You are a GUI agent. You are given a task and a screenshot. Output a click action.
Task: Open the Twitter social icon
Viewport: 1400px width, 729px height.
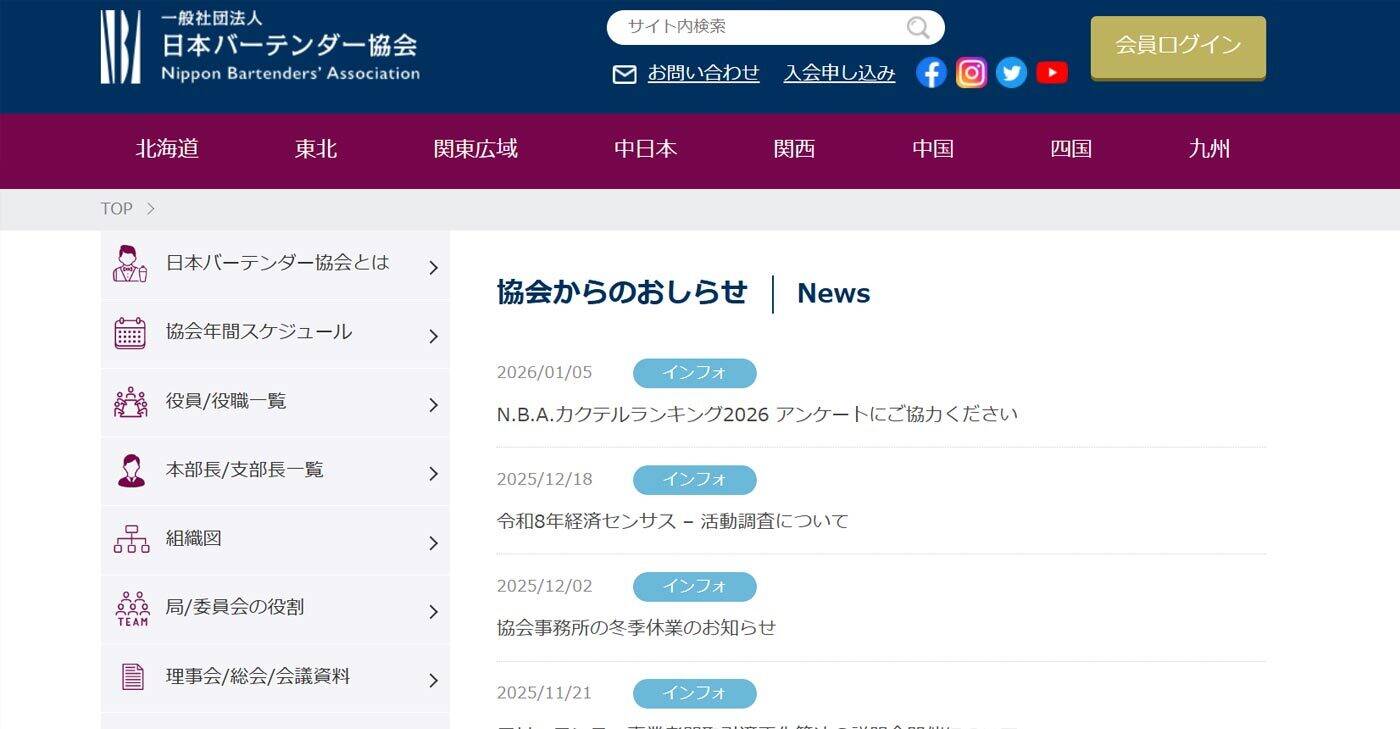point(1011,73)
